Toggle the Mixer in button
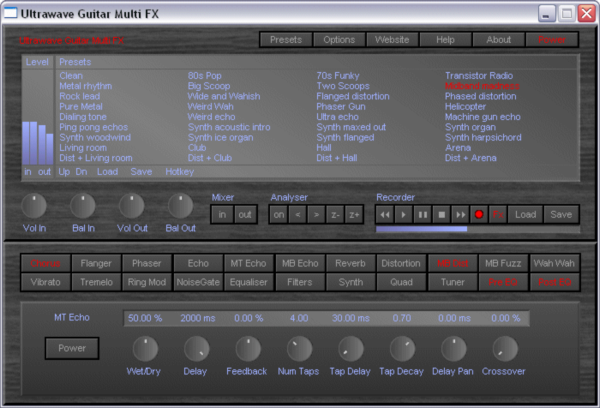This screenshot has width=600, height=408. (x=221, y=214)
